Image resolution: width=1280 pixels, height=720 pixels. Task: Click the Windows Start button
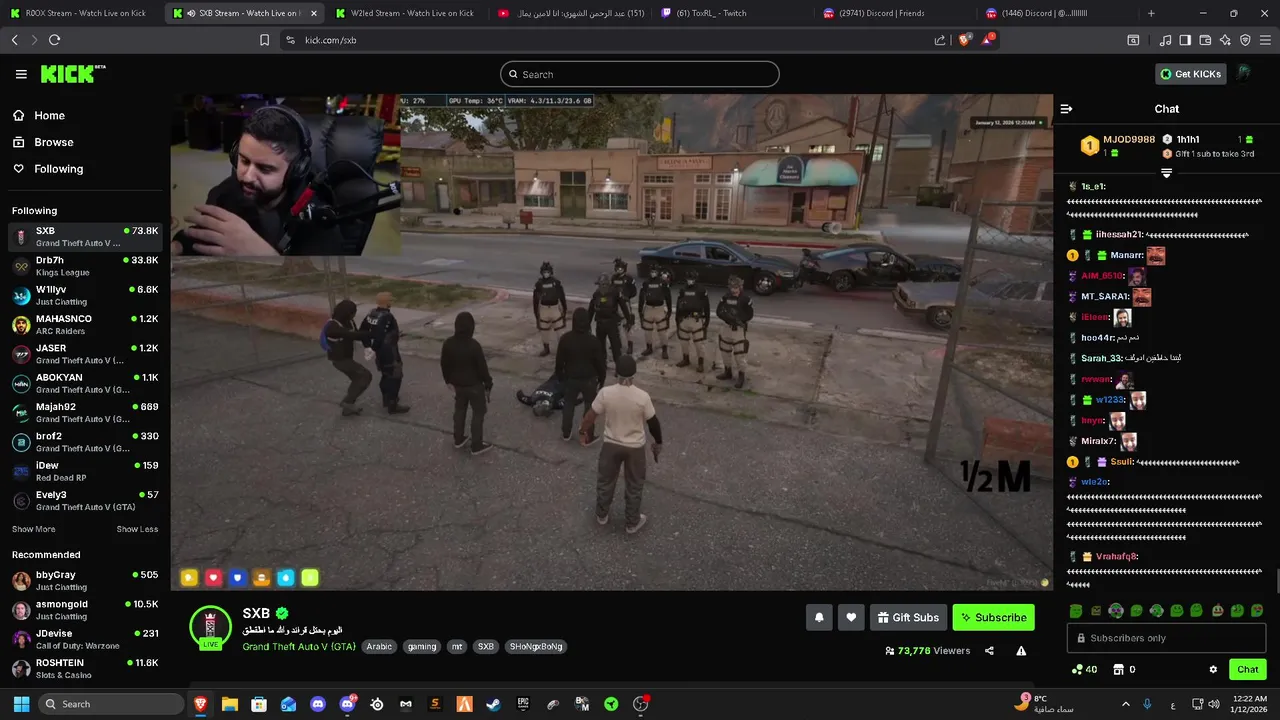tap(21, 704)
